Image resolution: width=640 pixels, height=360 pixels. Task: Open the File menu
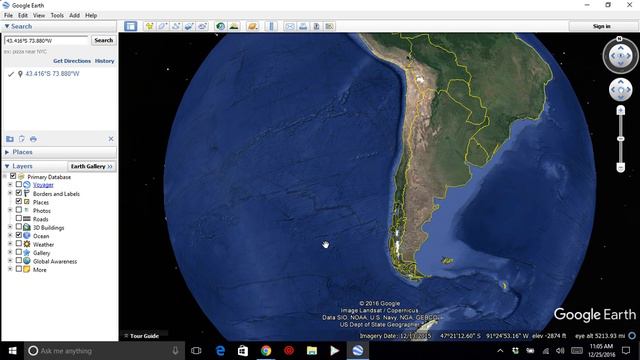tap(8, 15)
